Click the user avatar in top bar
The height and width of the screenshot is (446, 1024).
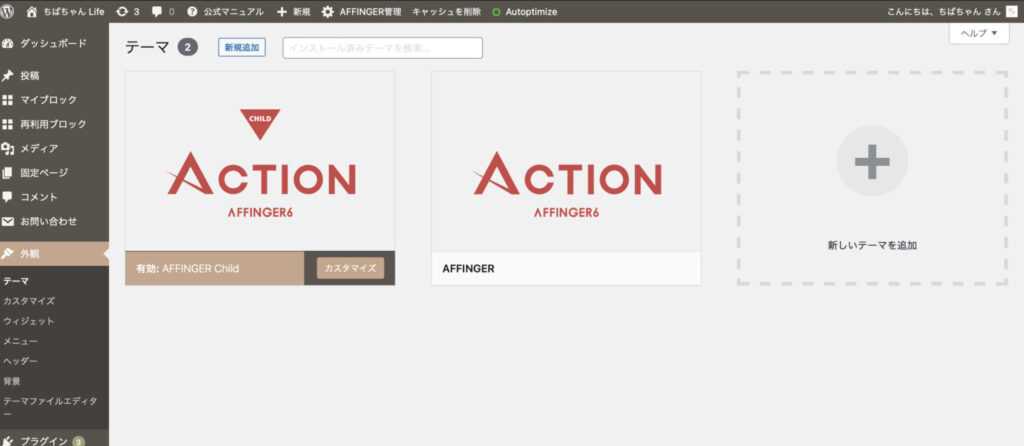click(1012, 11)
